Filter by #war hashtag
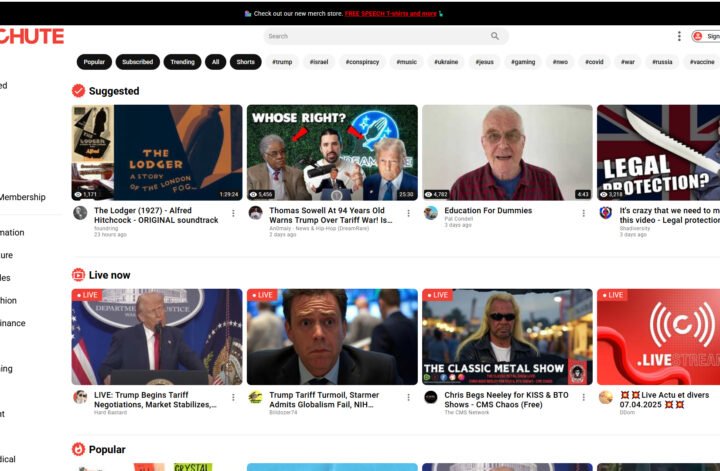 [628, 62]
